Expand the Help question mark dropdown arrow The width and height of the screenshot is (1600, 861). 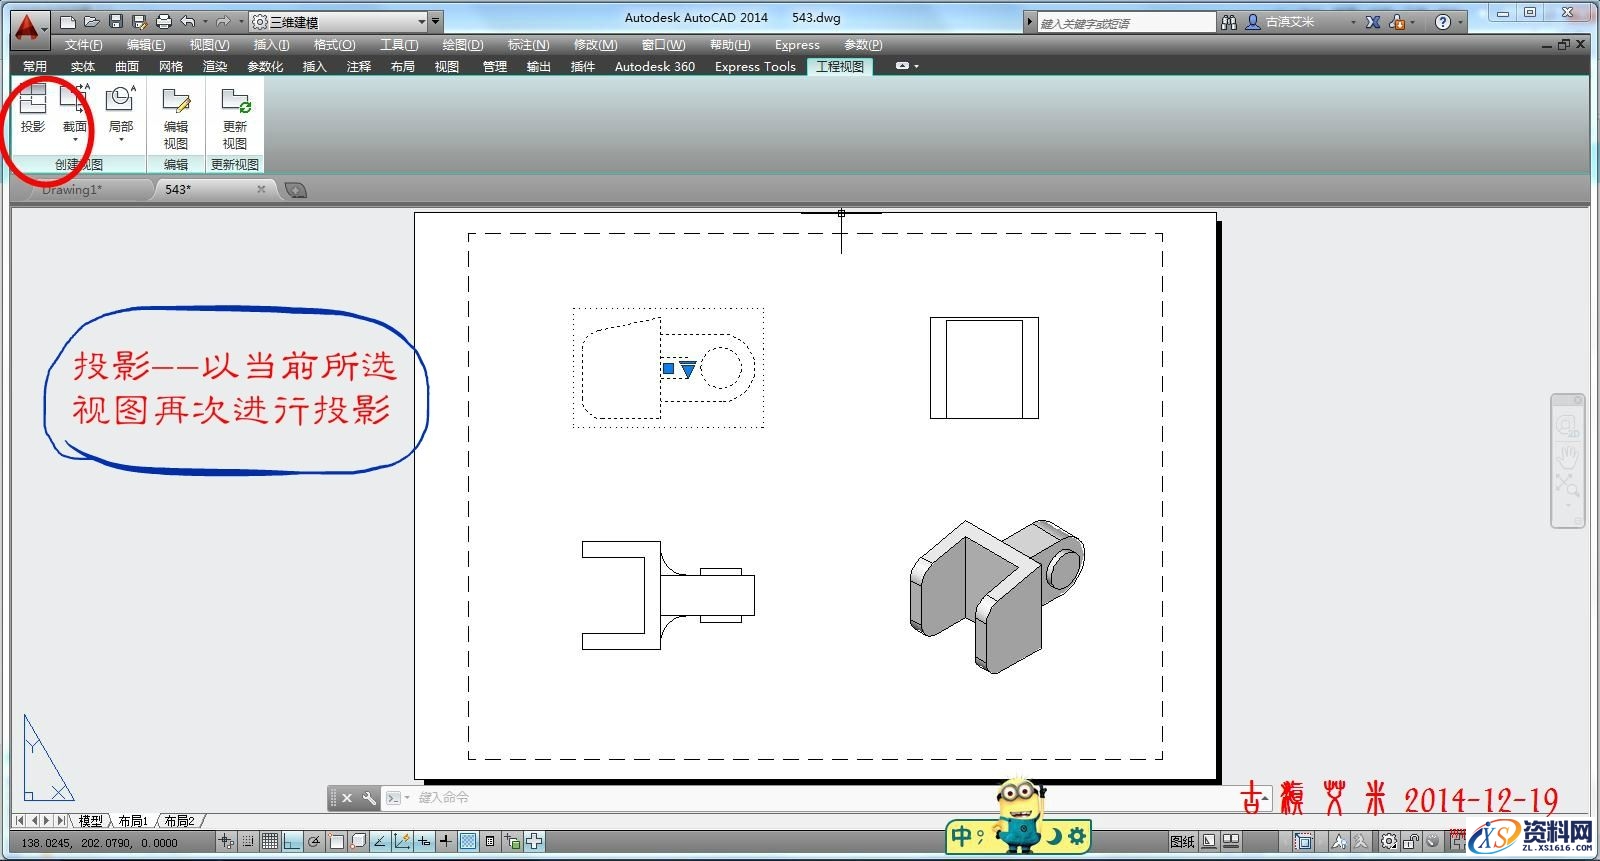tap(1460, 22)
